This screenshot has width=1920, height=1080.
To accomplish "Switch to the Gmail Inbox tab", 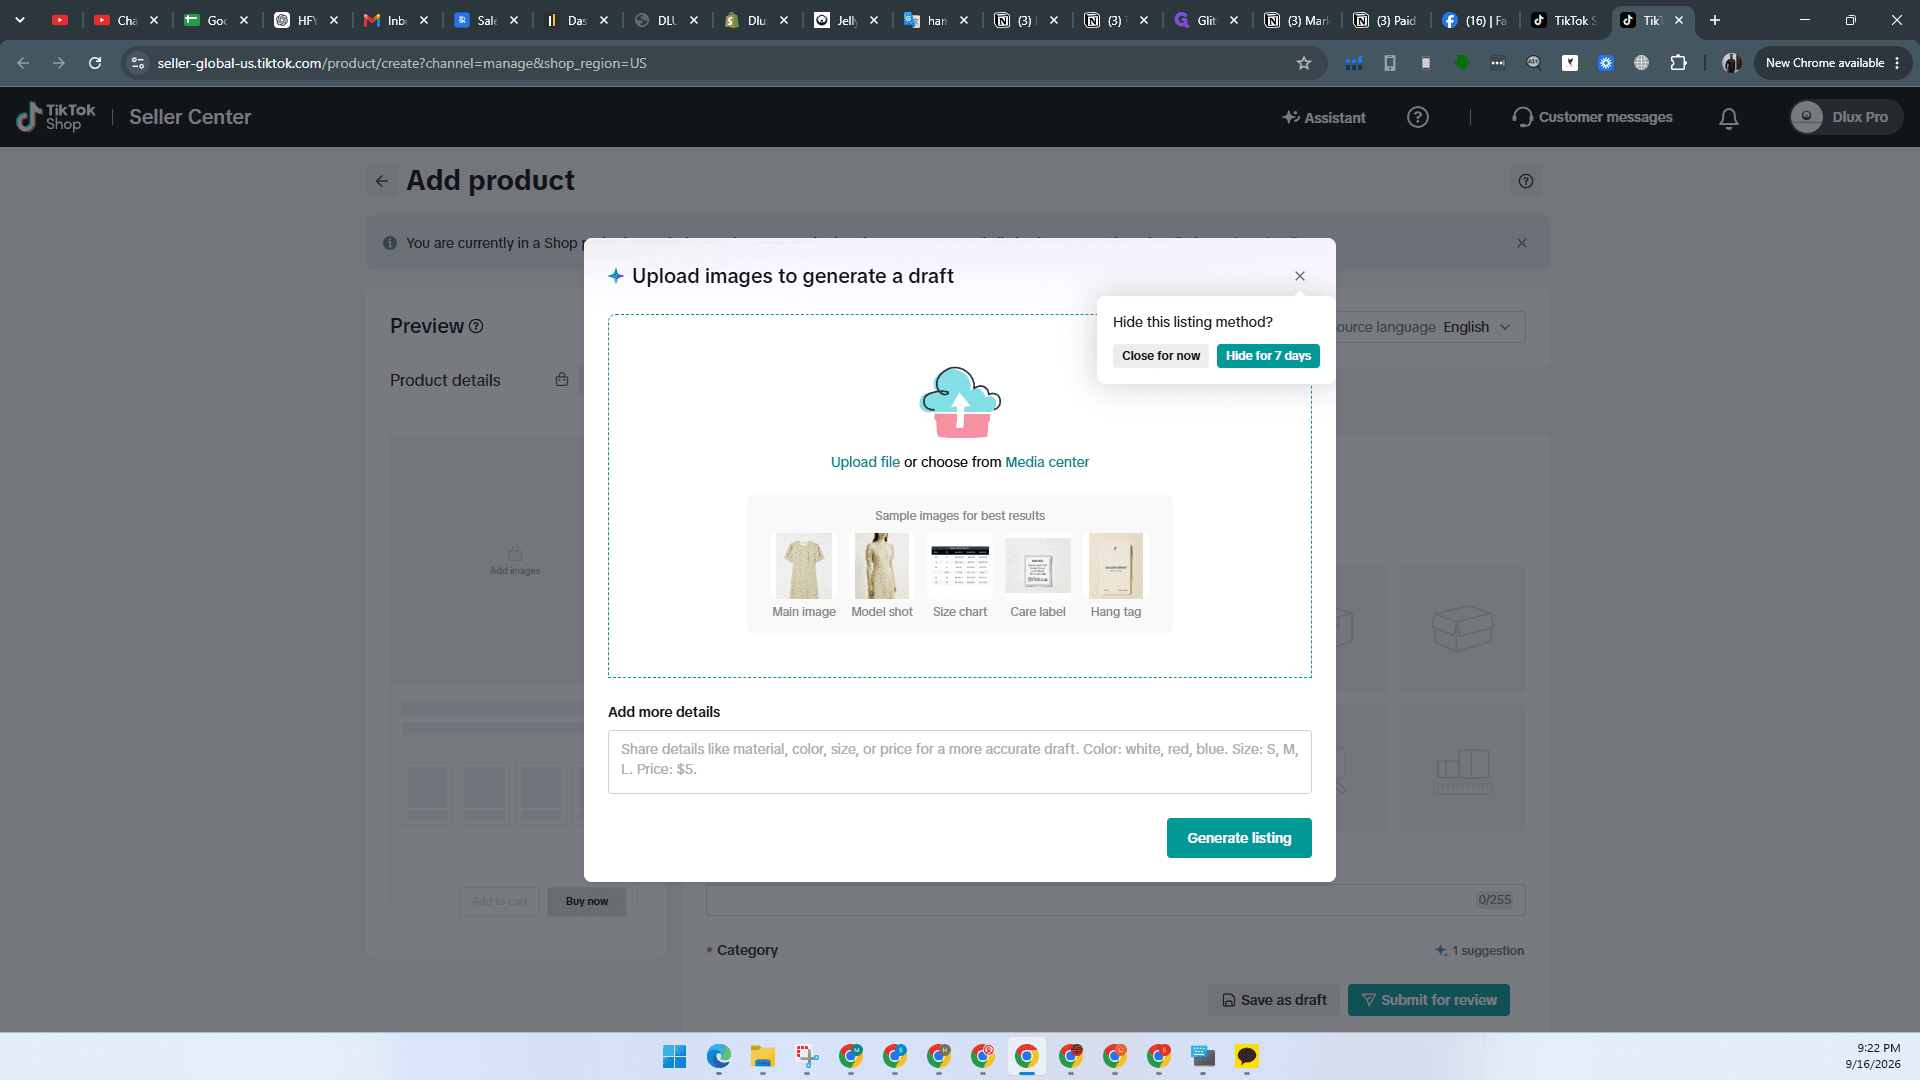I will (397, 20).
